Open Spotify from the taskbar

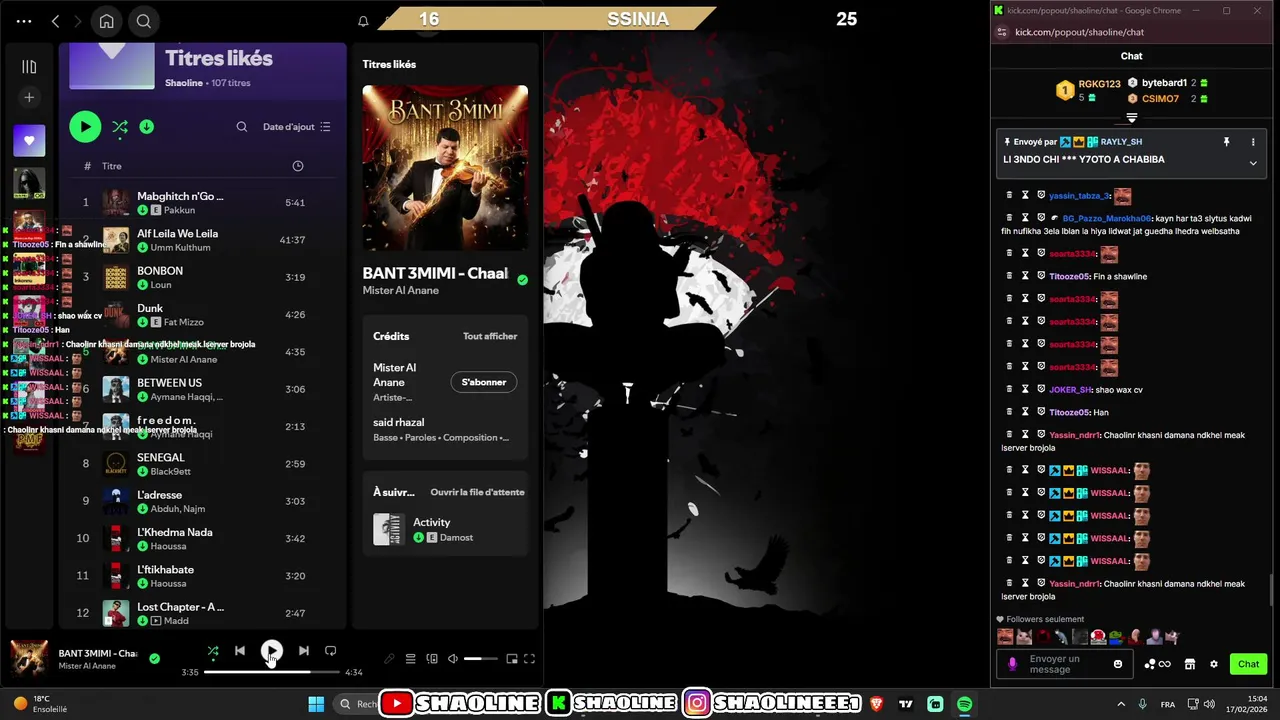[964, 704]
